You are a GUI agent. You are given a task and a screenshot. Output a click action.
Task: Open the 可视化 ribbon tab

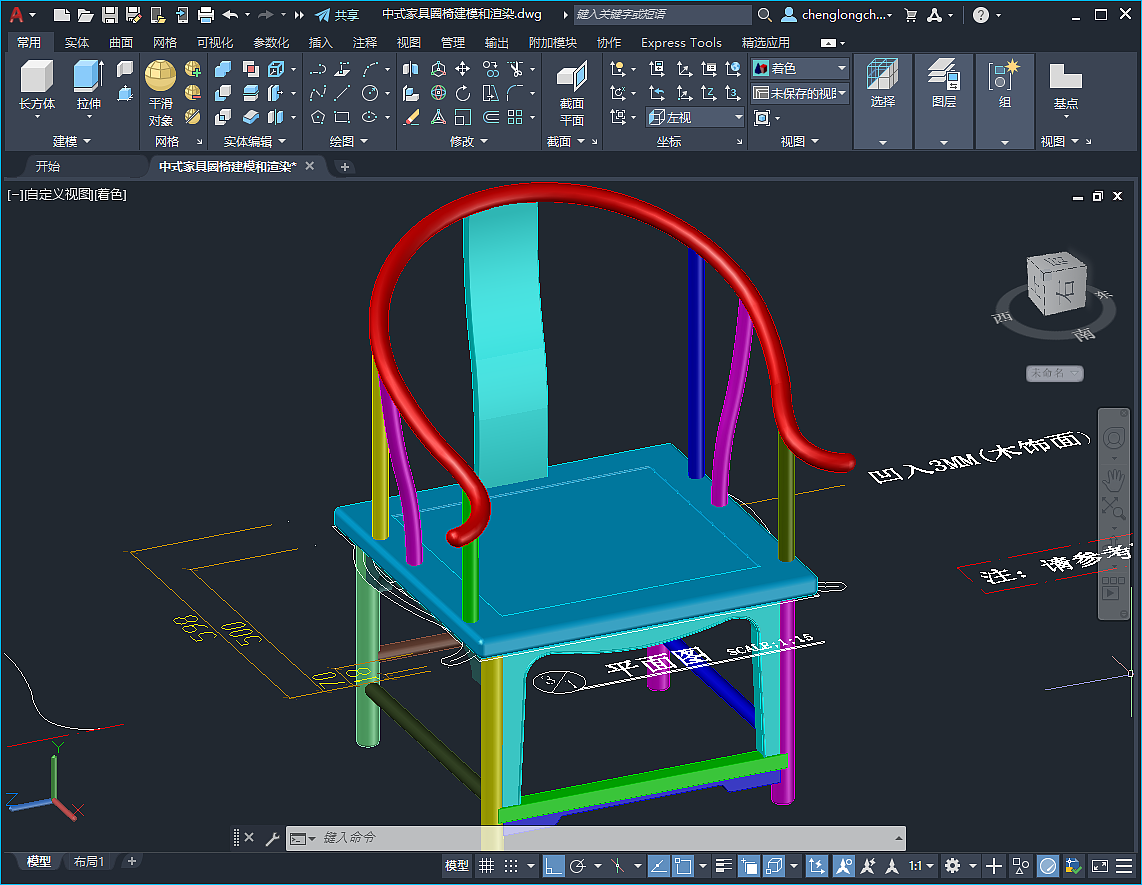point(215,42)
